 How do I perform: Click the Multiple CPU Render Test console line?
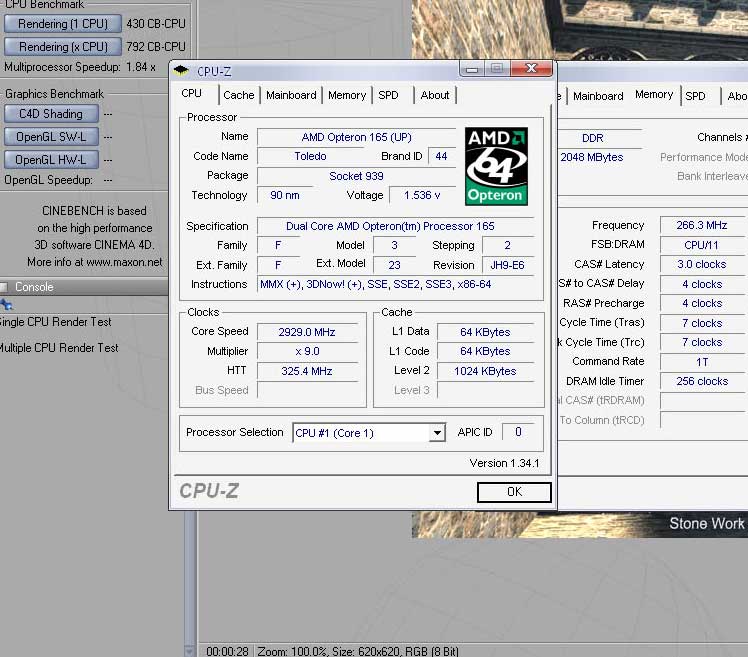click(x=59, y=348)
